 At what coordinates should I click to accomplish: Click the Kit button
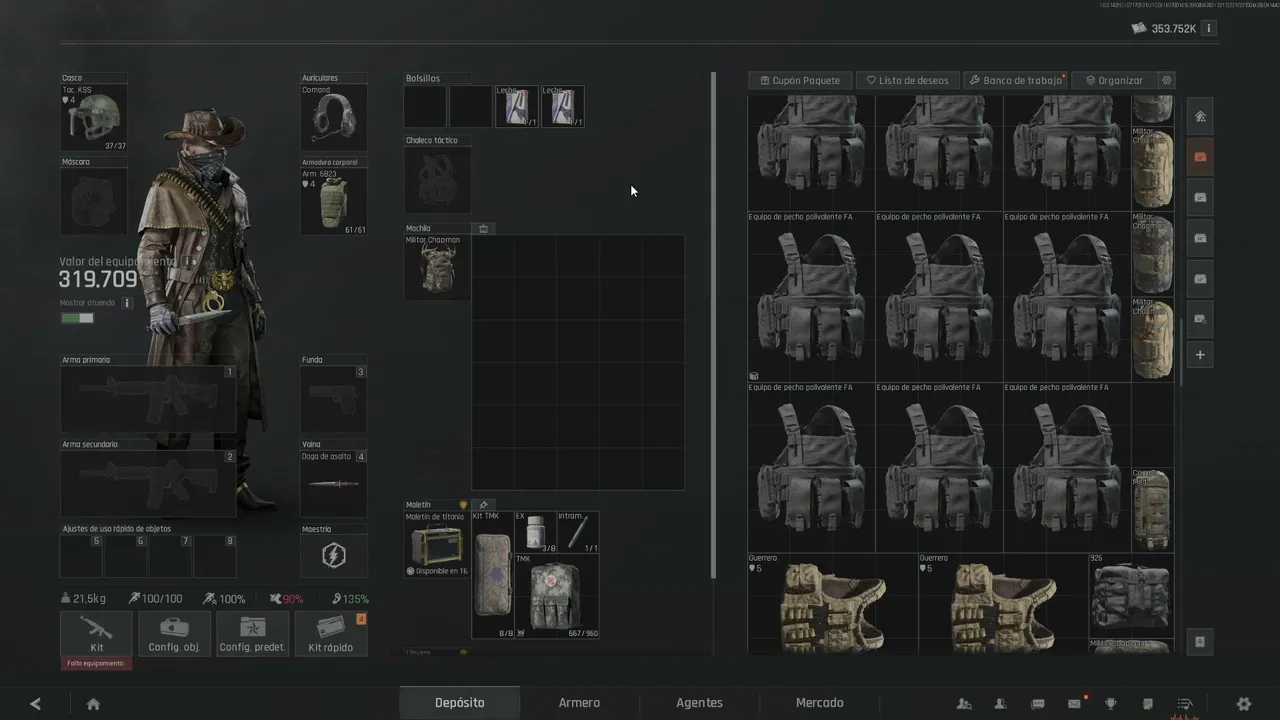click(x=96, y=633)
